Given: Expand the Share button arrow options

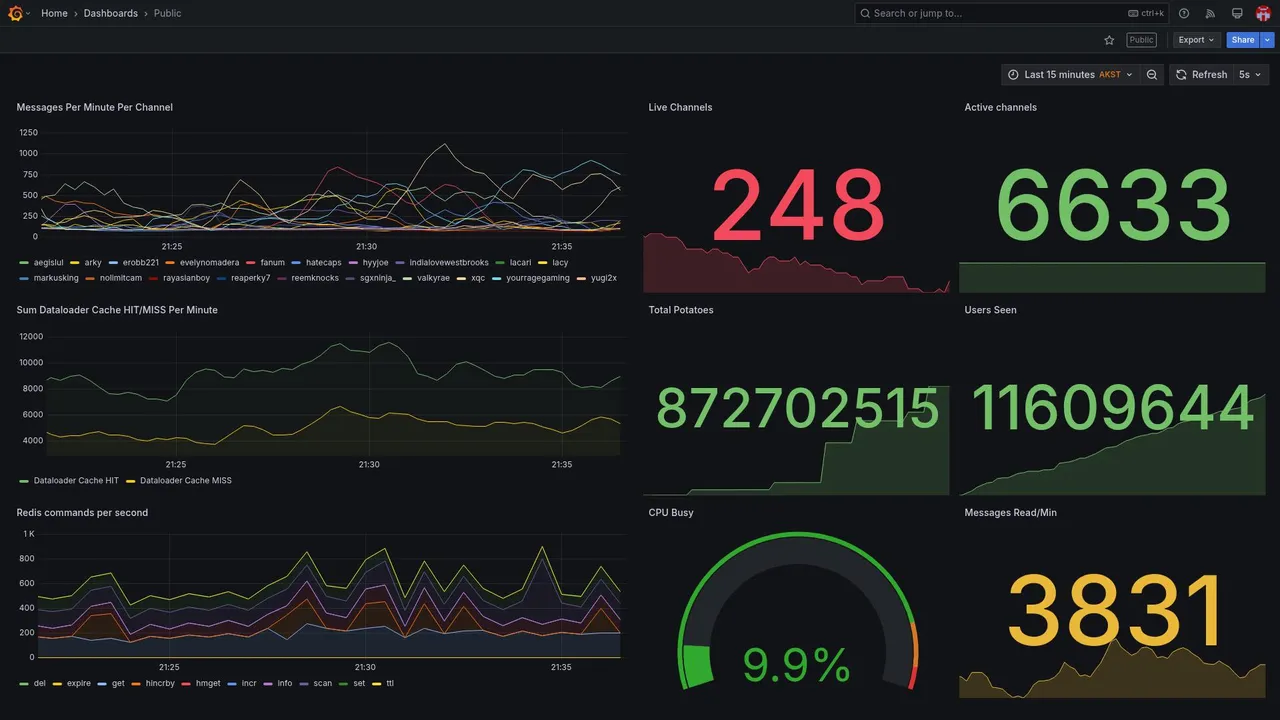Looking at the screenshot, I should point(1267,40).
